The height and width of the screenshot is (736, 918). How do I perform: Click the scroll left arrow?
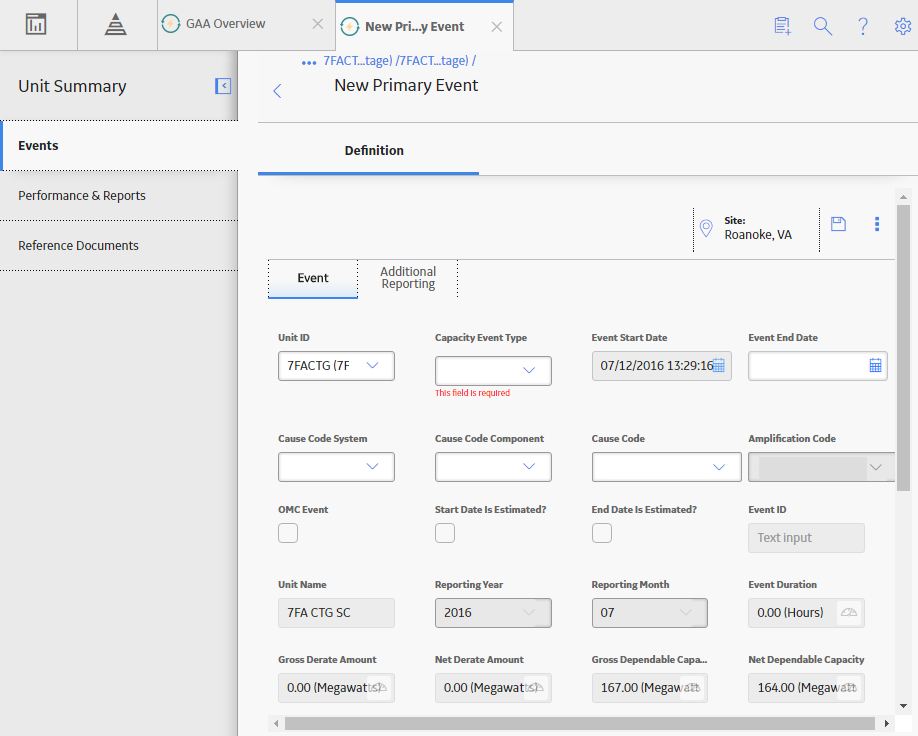pos(276,723)
